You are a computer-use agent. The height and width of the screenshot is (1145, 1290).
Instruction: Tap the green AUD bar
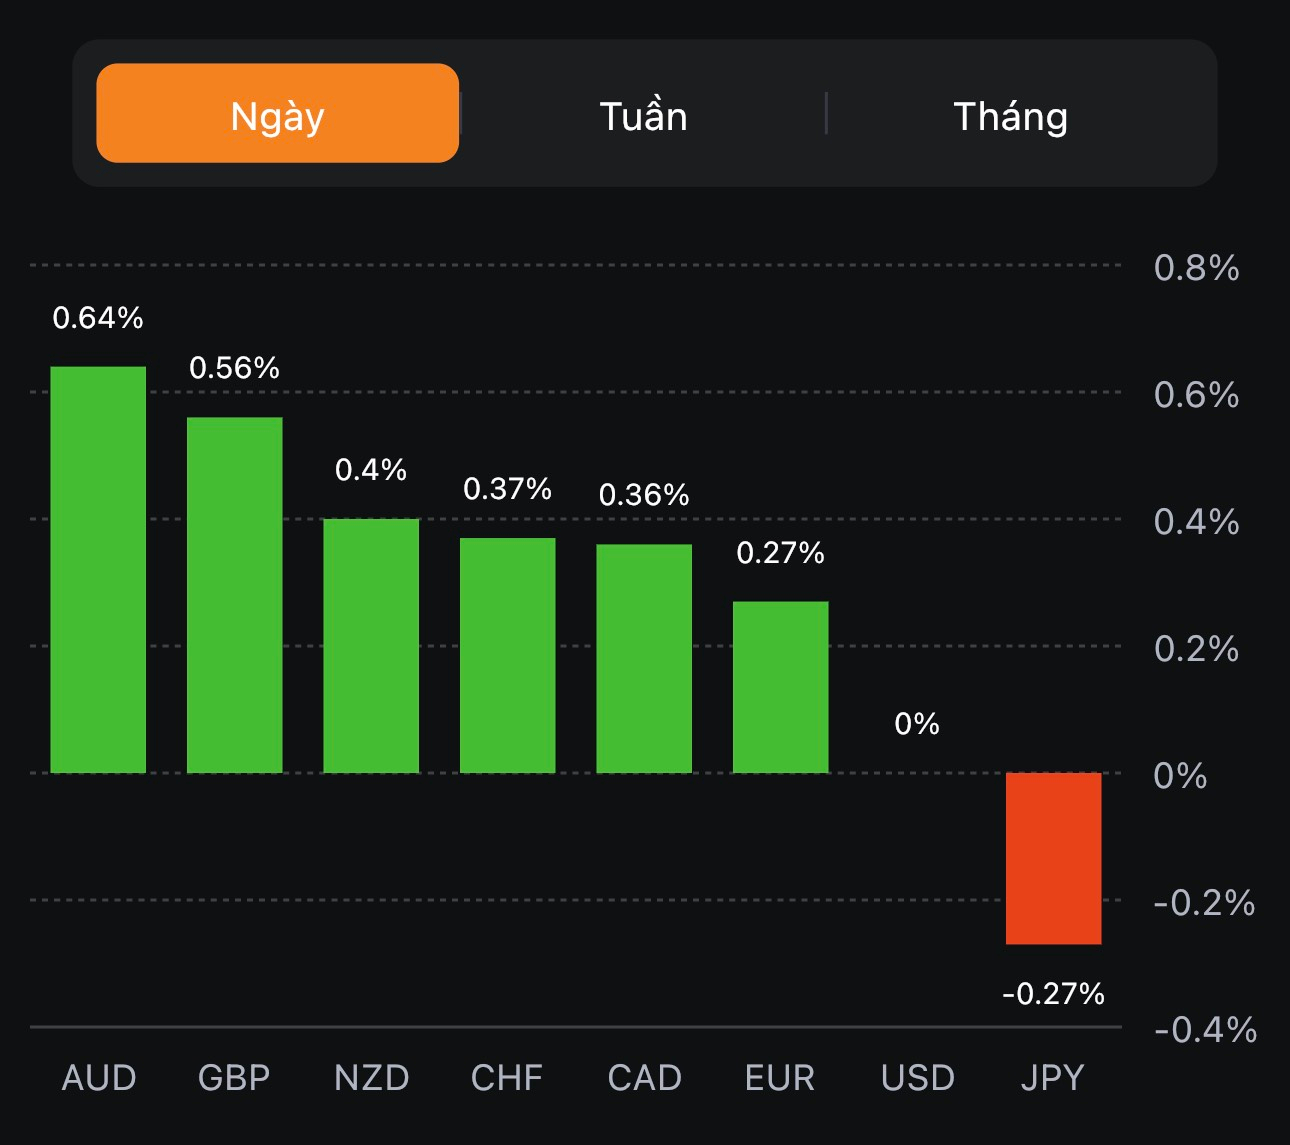[98, 570]
